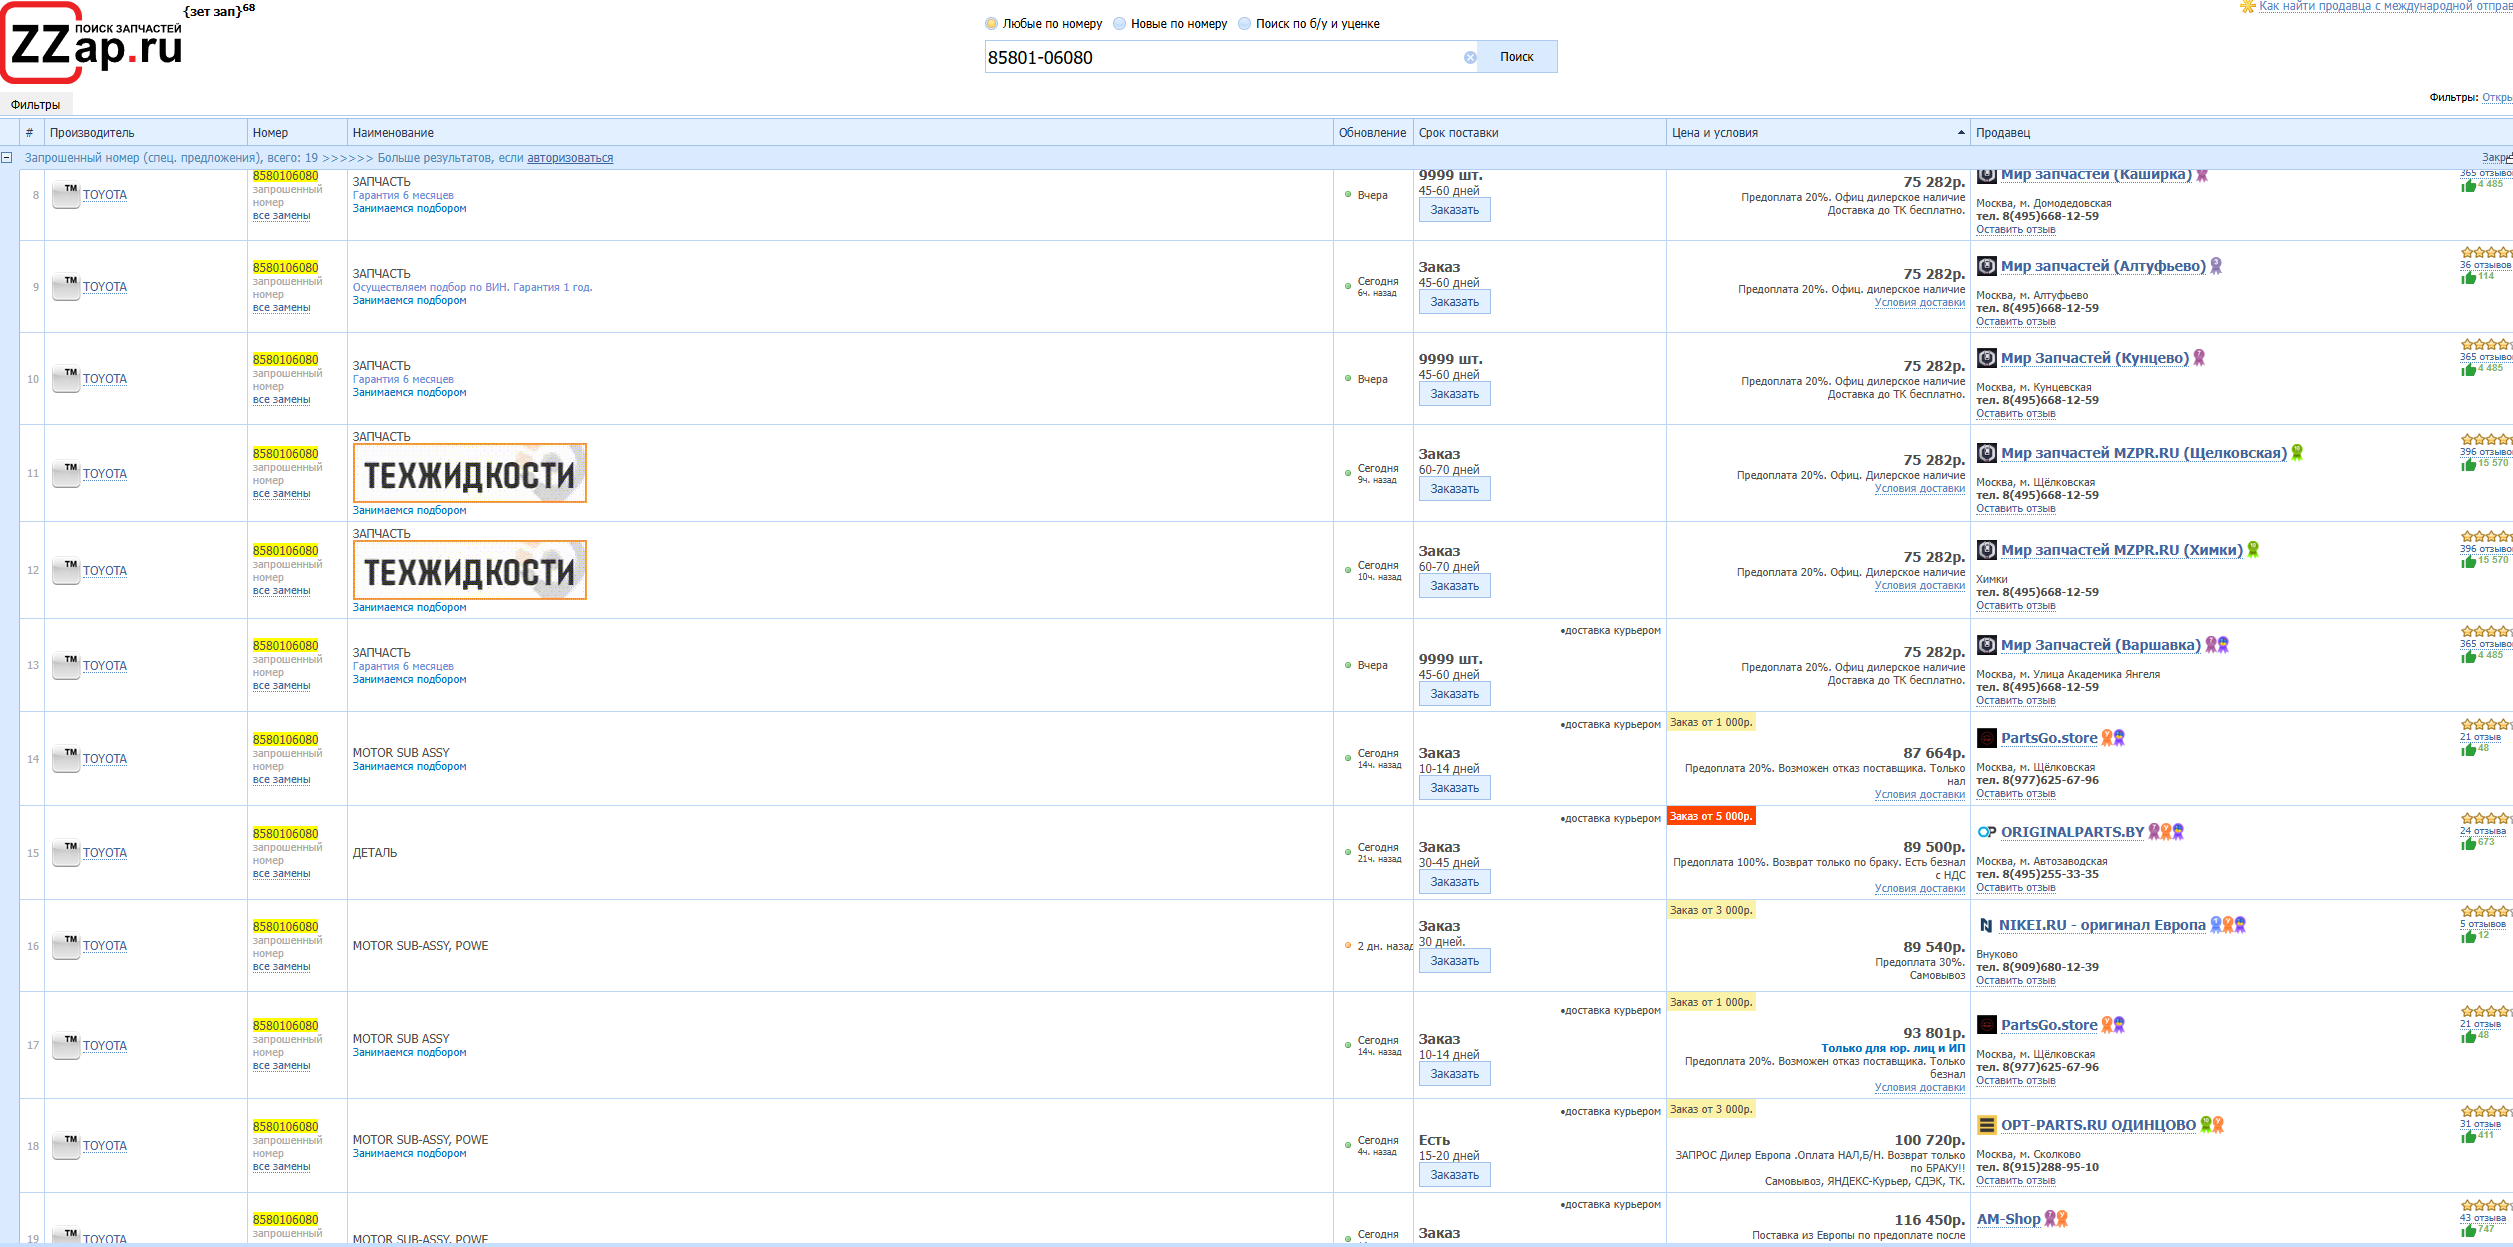Screen dimensions: 2513x1247
Task: Sort by the 'Цена и условия' column header
Action: click(x=1714, y=133)
